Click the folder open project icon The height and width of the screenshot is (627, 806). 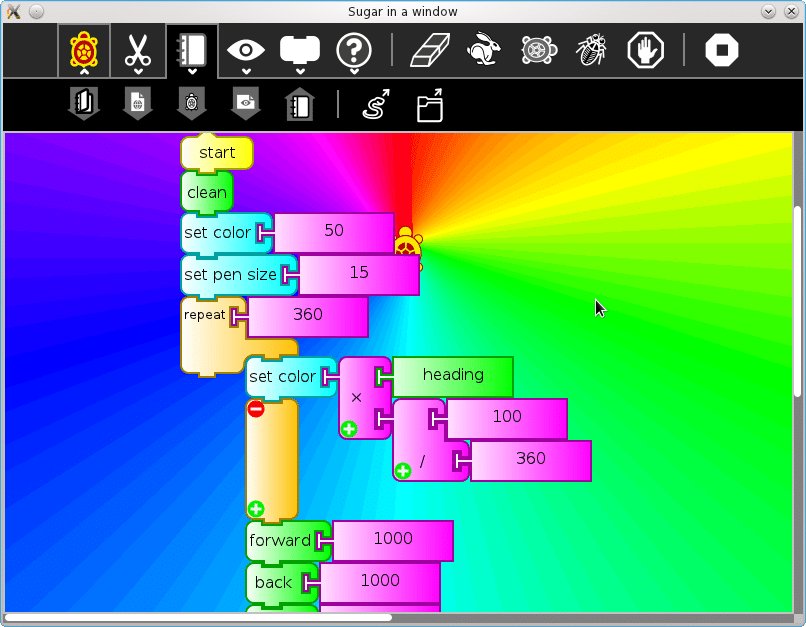430,105
